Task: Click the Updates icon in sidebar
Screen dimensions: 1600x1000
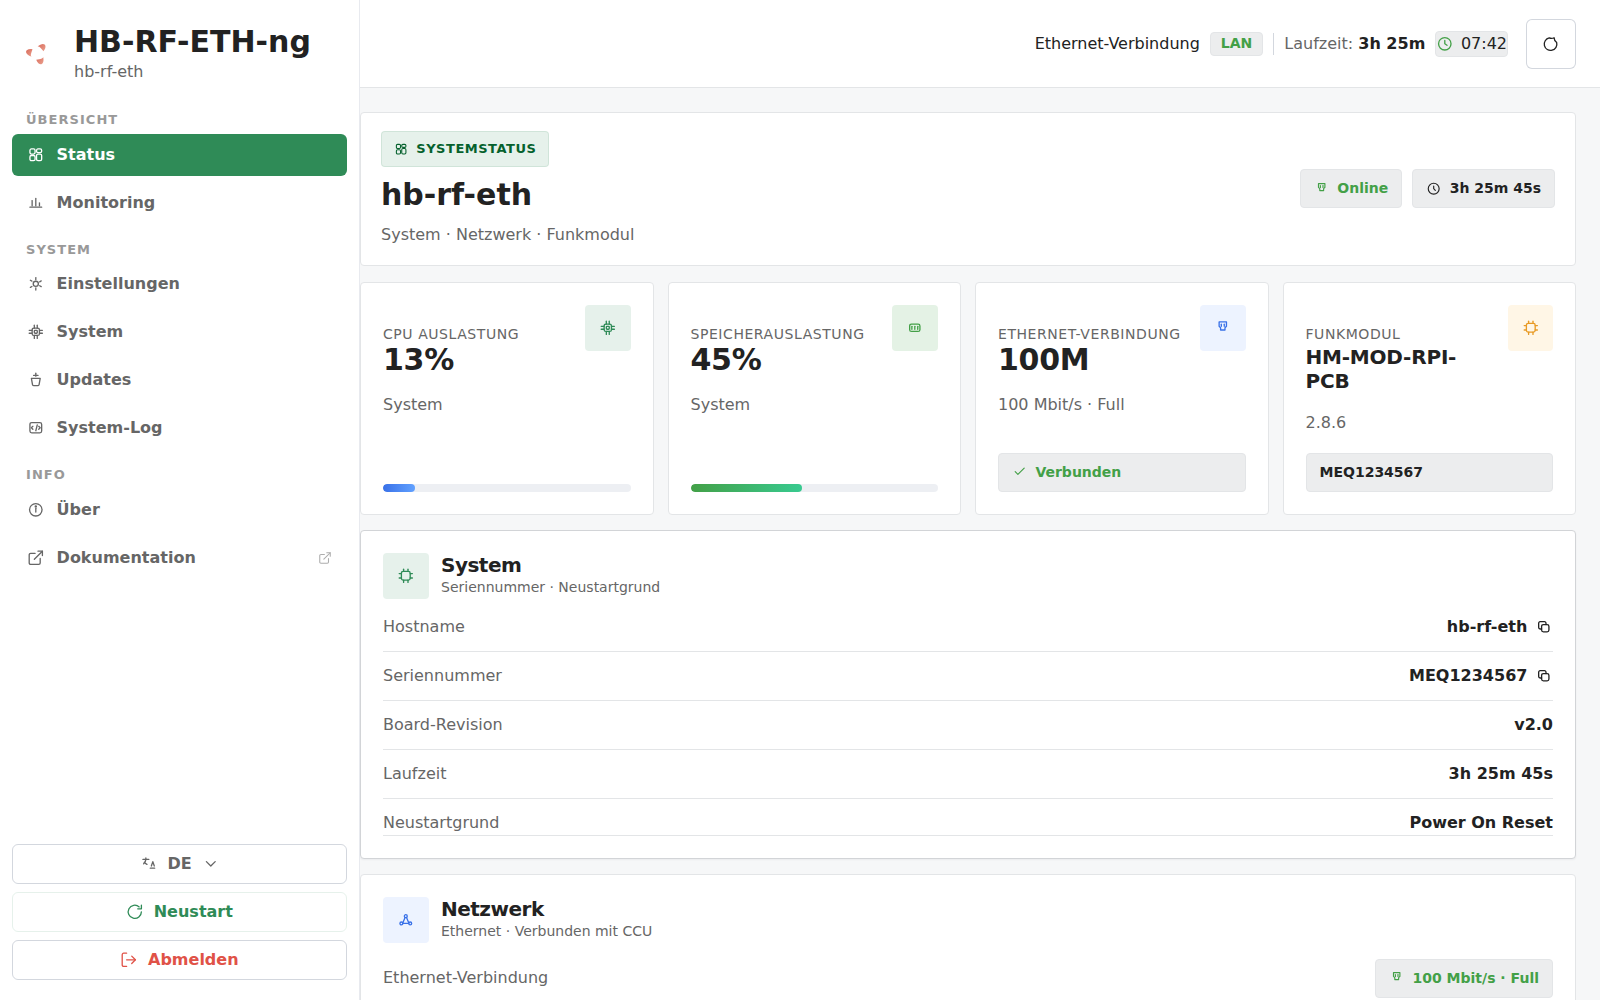Action: (36, 380)
